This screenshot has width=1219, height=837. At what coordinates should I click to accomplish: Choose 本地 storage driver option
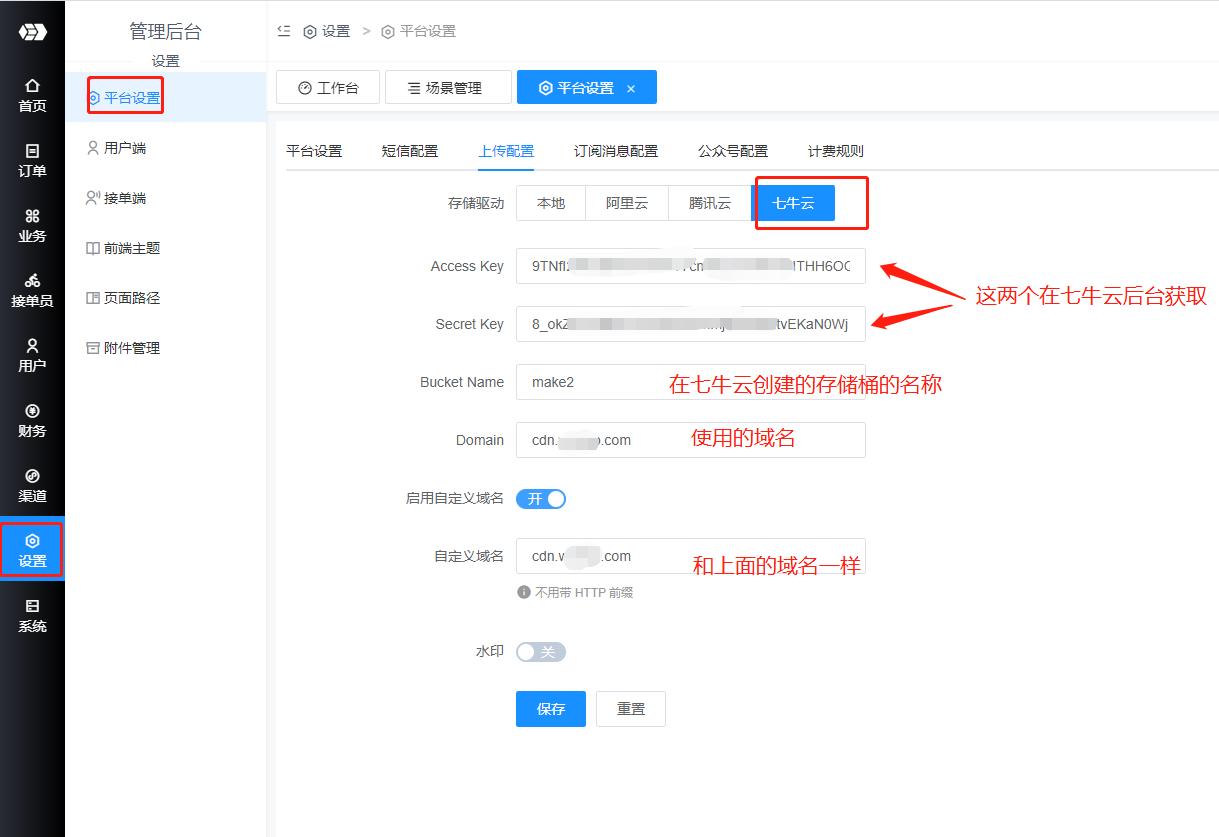551,203
